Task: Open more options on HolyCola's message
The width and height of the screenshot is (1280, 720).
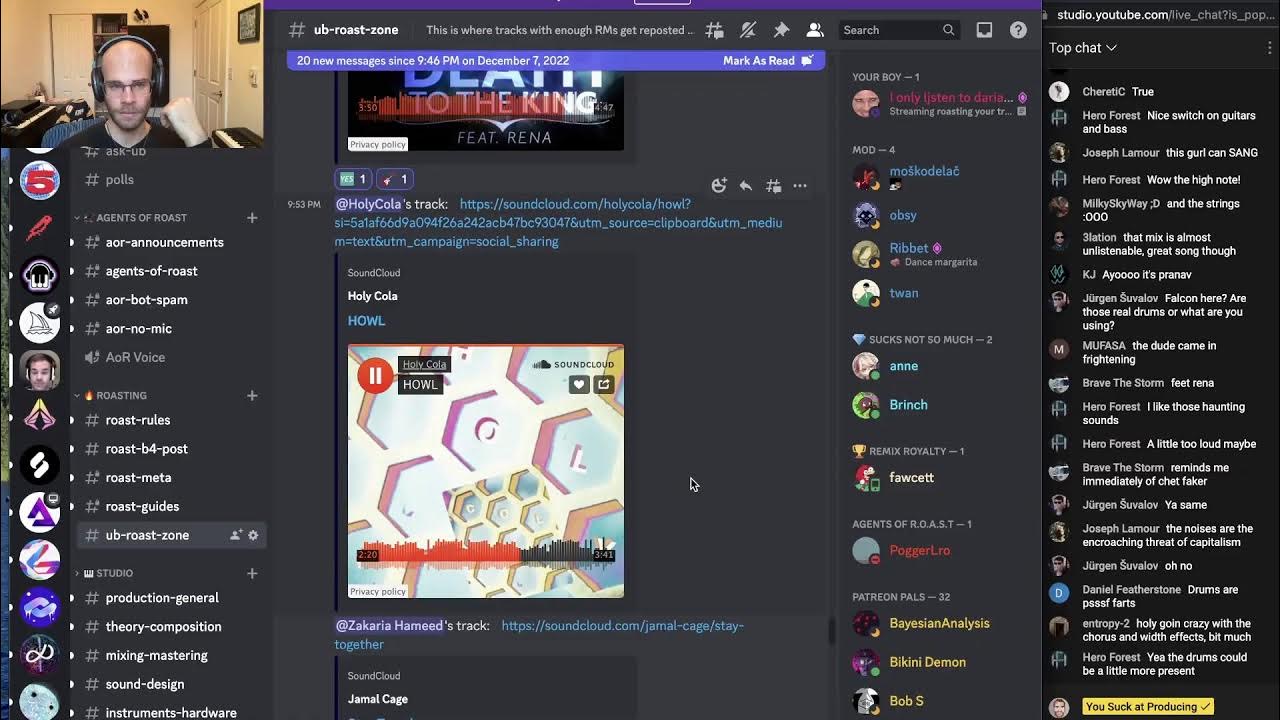Action: 800,185
